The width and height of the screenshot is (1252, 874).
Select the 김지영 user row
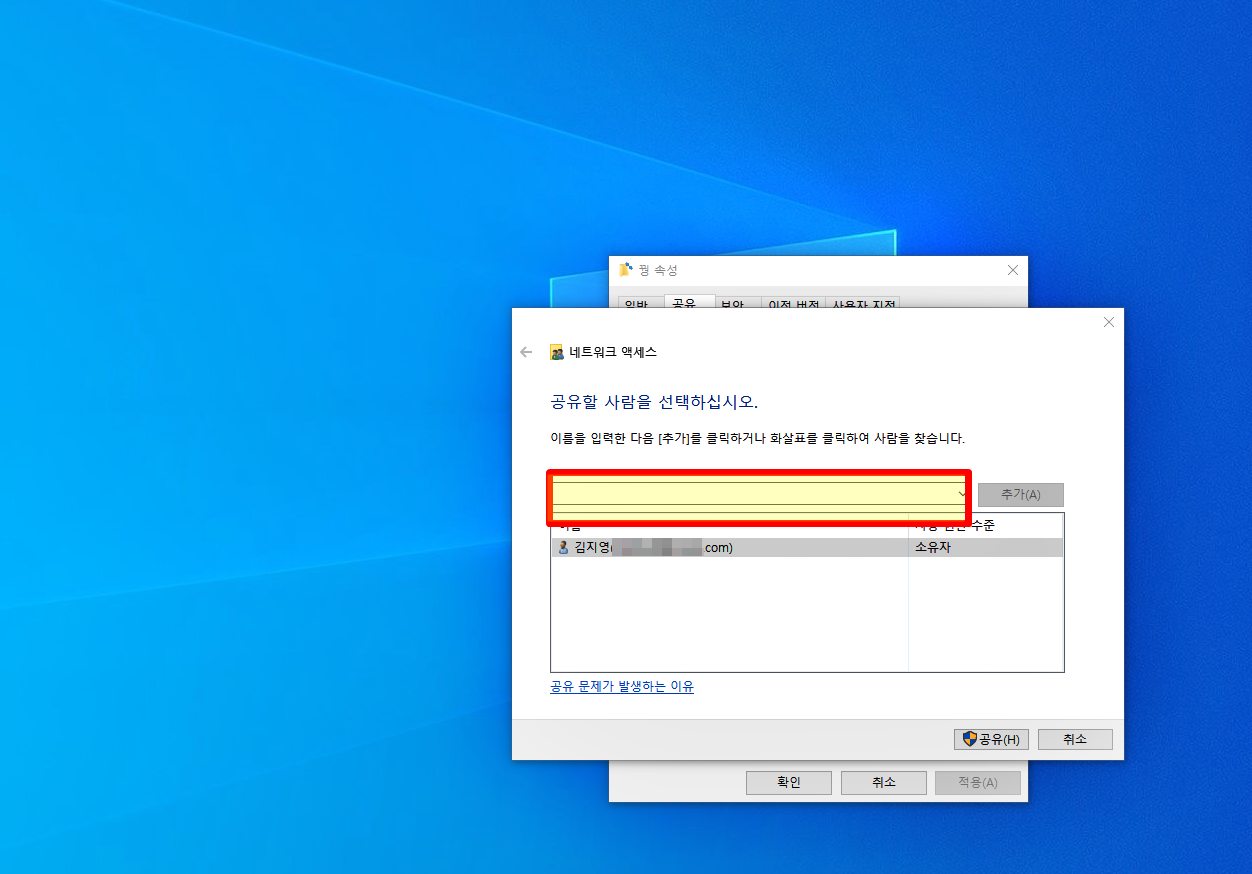(x=807, y=548)
